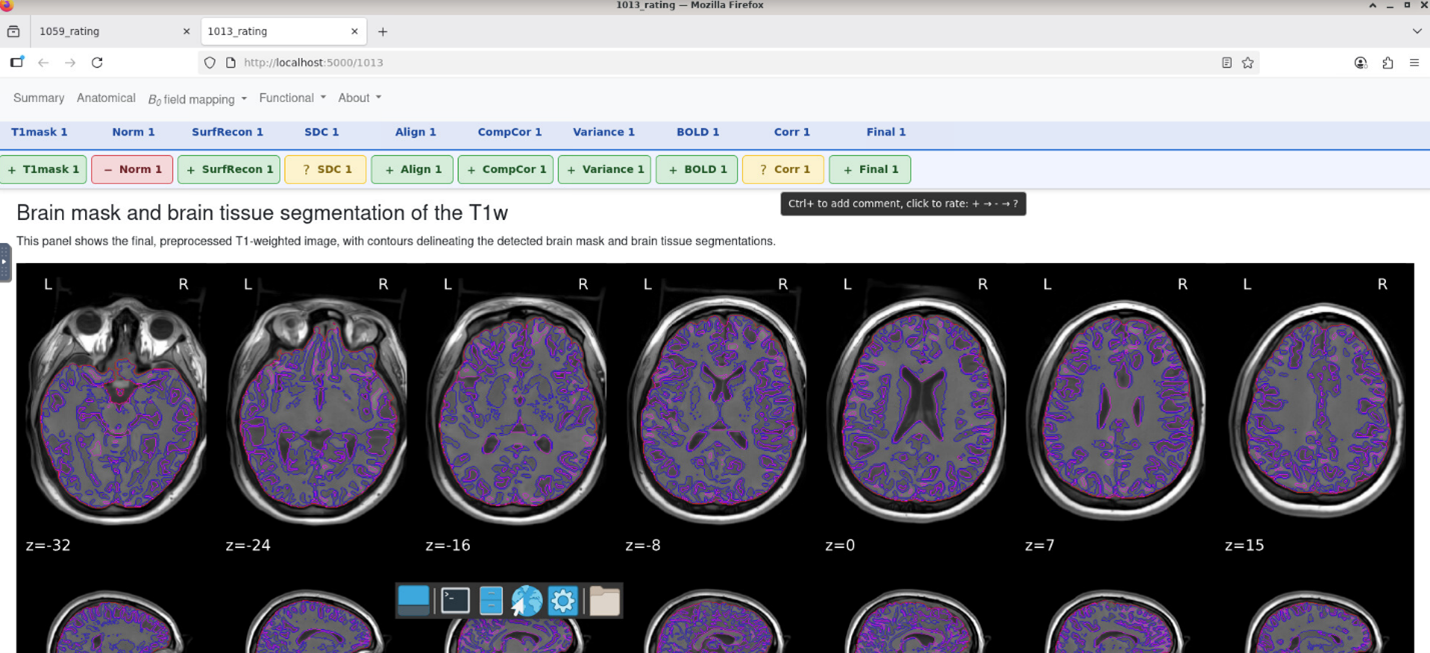Launch the terminal from the dock
Image resolution: width=1430 pixels, height=653 pixels.
tap(455, 600)
